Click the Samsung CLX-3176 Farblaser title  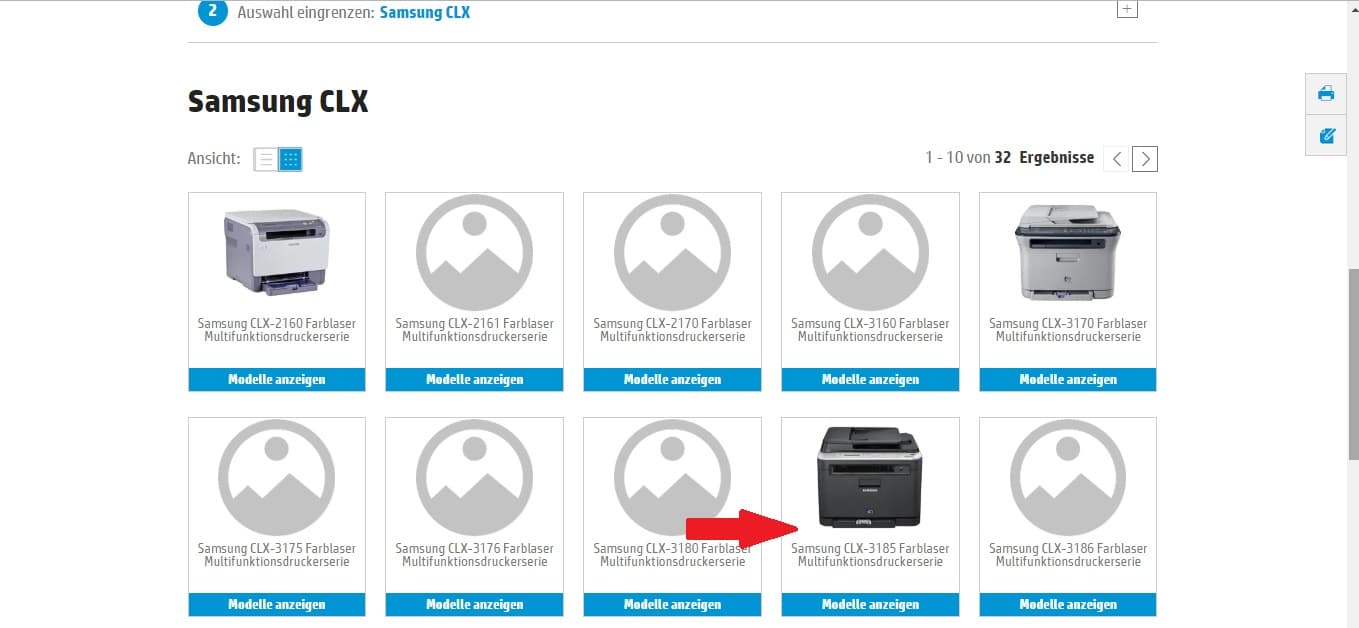pyautogui.click(x=475, y=555)
